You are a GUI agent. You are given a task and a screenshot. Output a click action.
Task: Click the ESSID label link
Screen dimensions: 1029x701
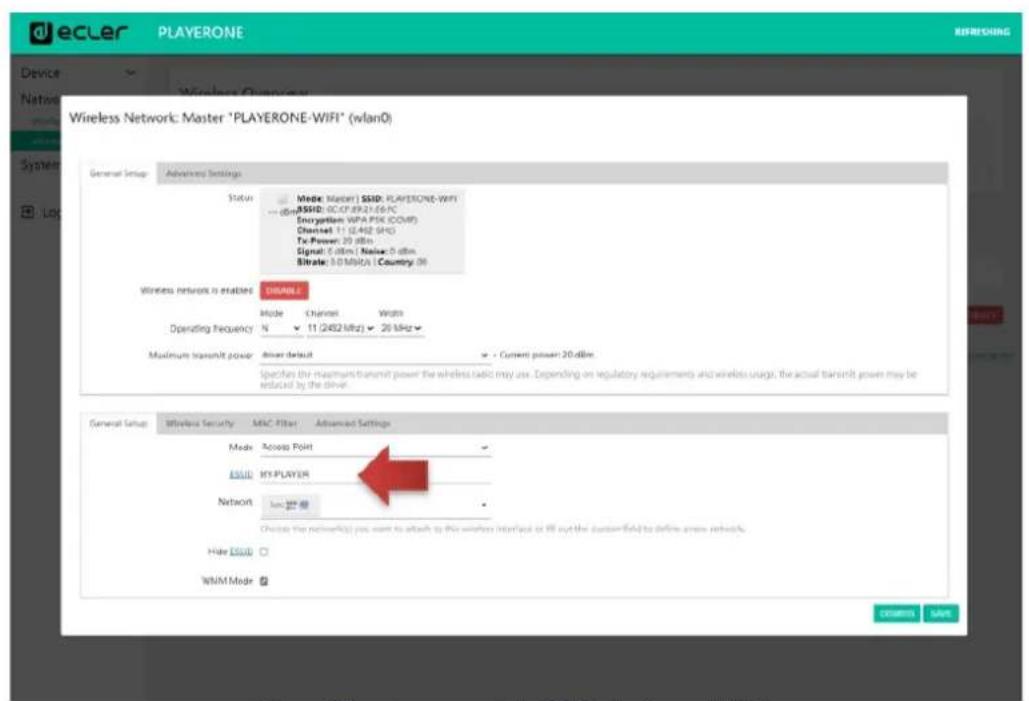point(241,474)
